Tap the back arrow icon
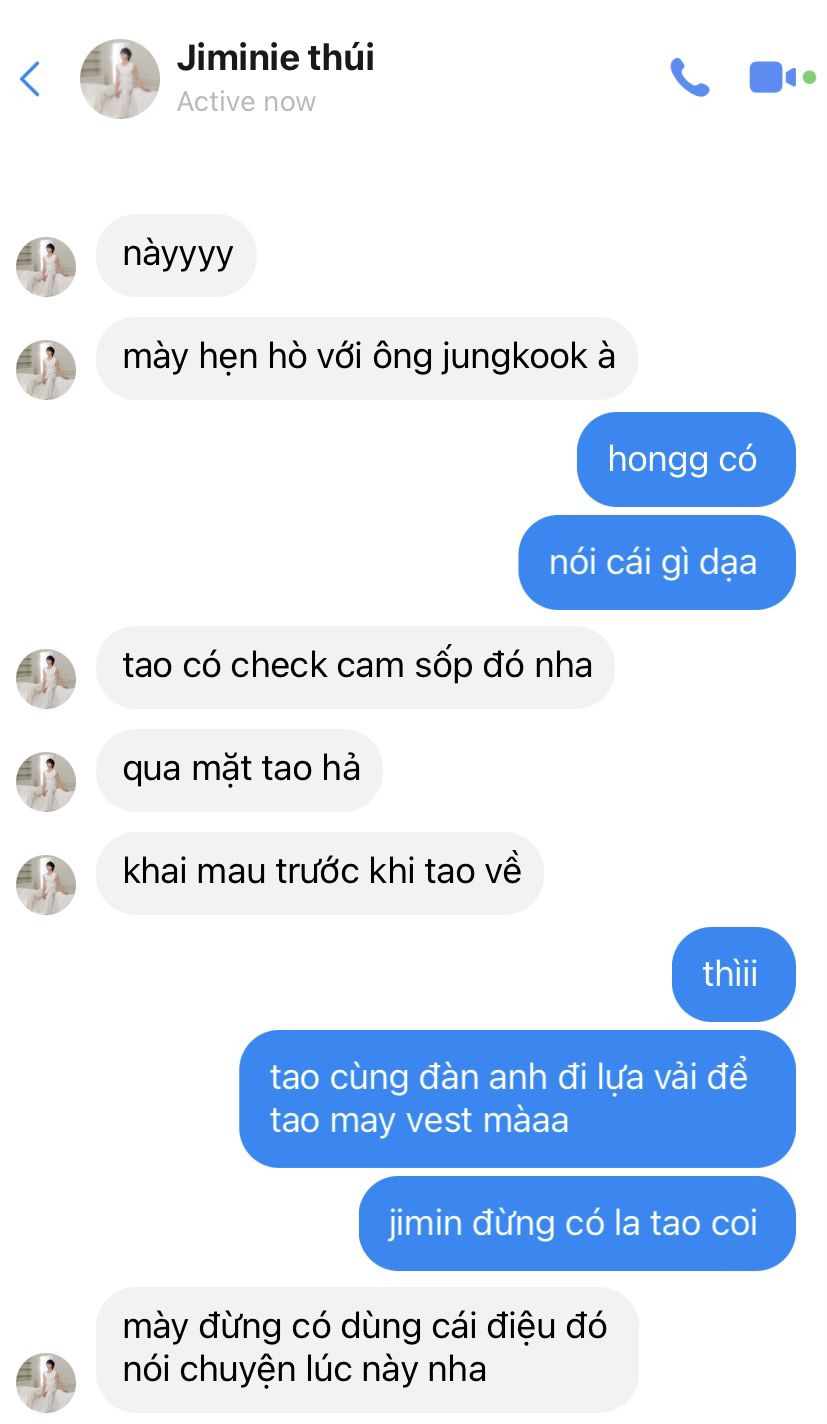This screenshot has height=1424, width=827. 30,79
